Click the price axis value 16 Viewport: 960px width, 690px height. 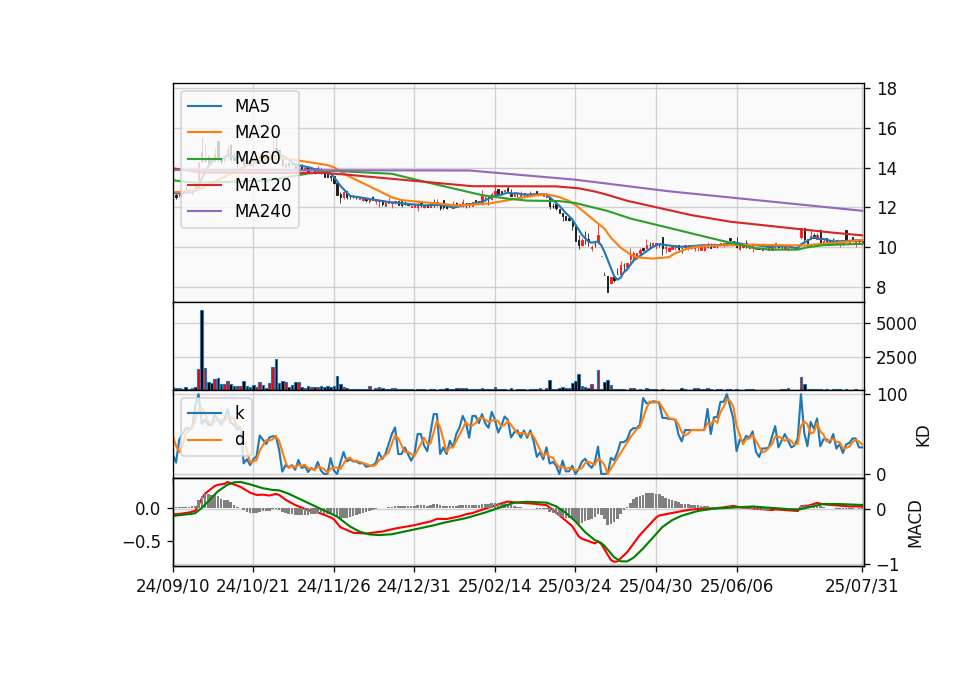(x=887, y=129)
